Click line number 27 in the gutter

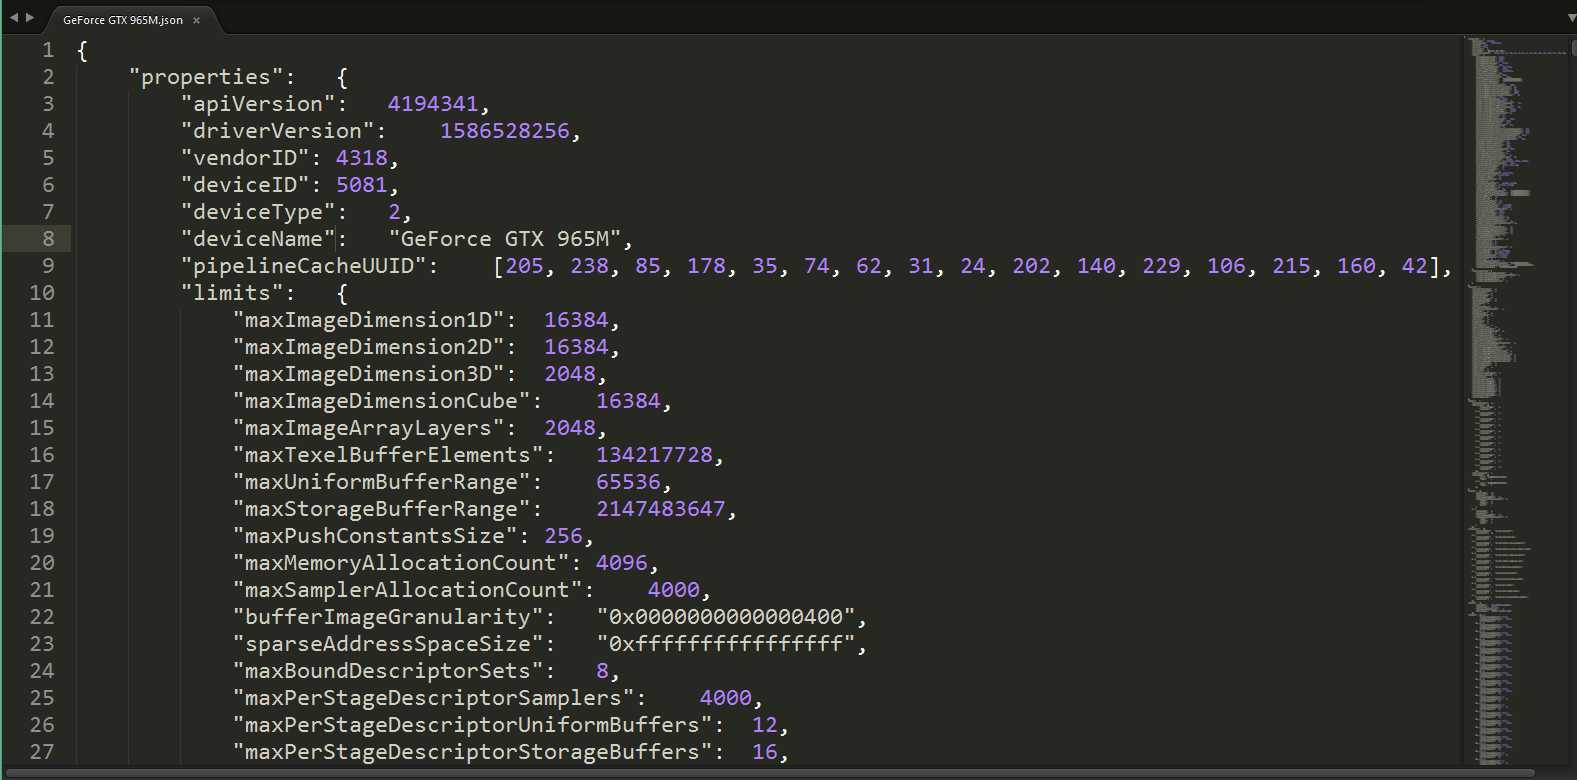click(41, 752)
